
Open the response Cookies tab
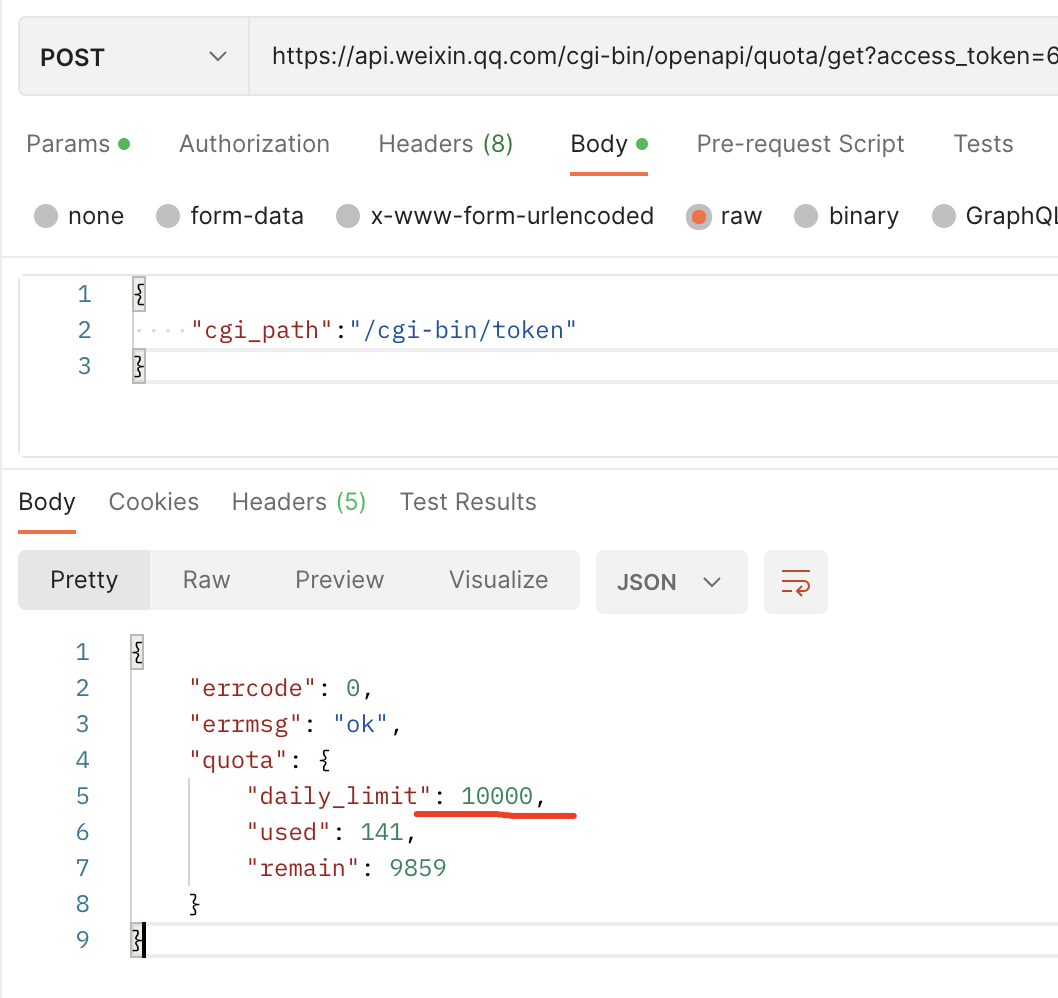pyautogui.click(x=154, y=502)
